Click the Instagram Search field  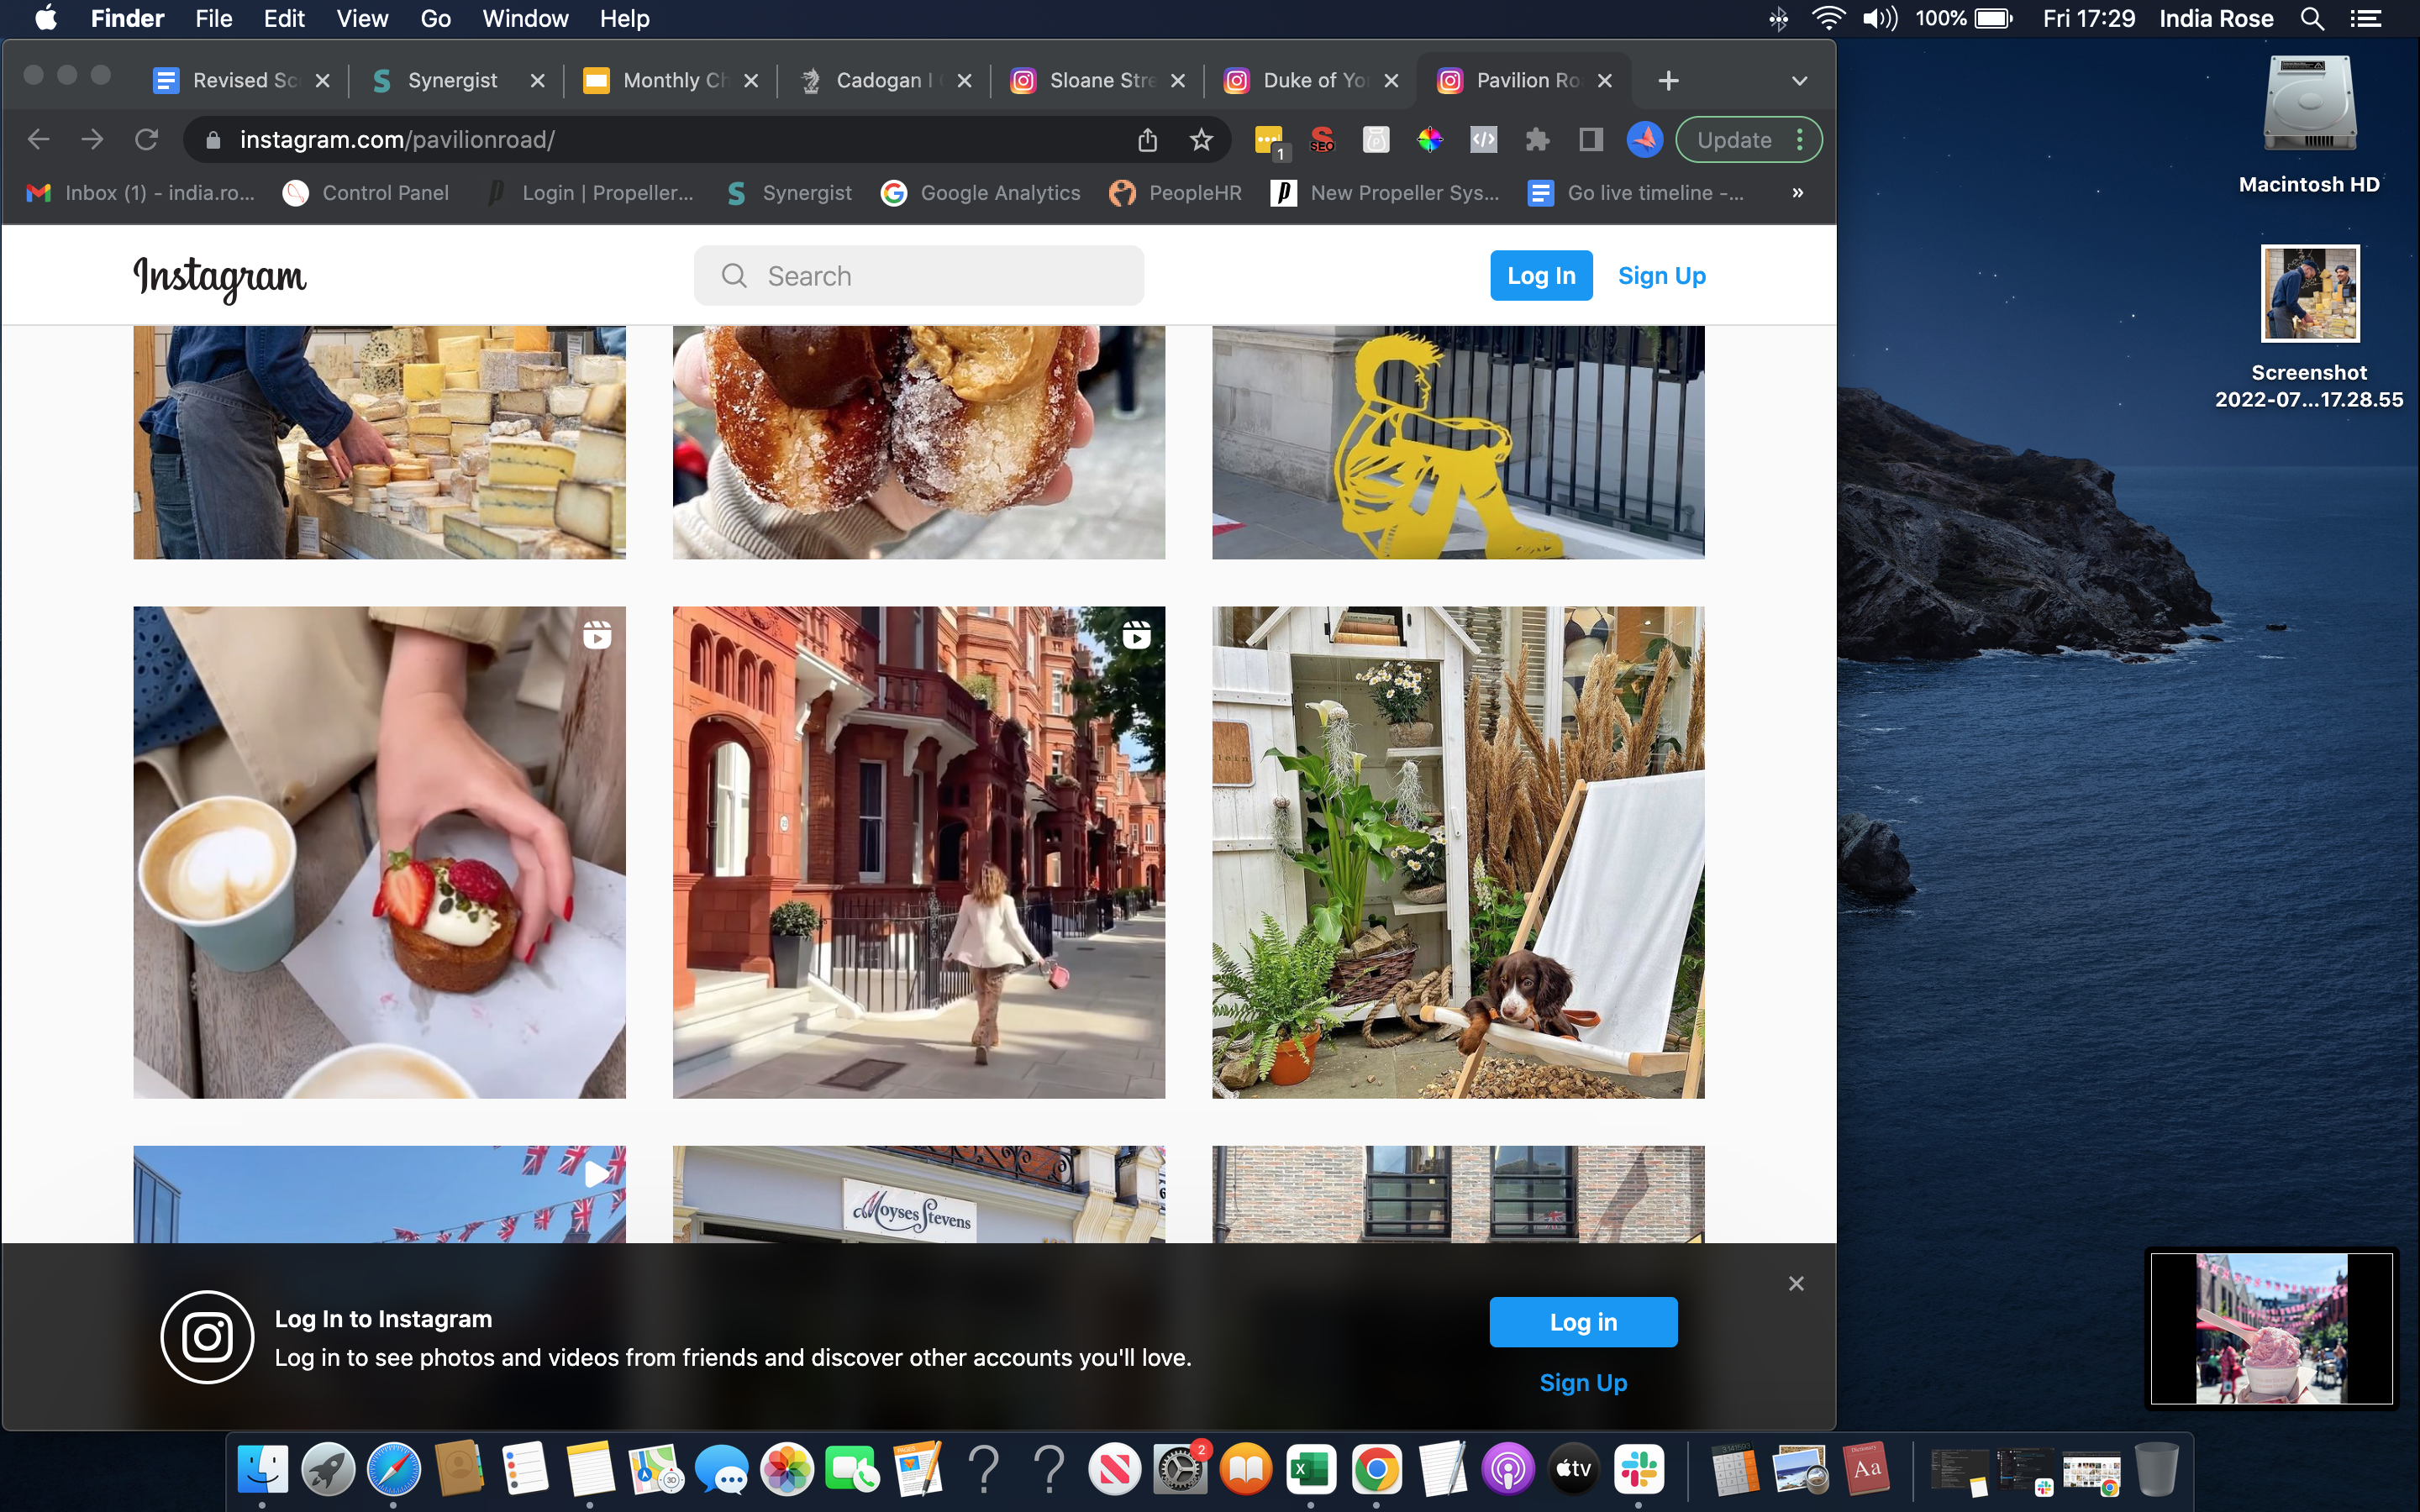coord(918,276)
